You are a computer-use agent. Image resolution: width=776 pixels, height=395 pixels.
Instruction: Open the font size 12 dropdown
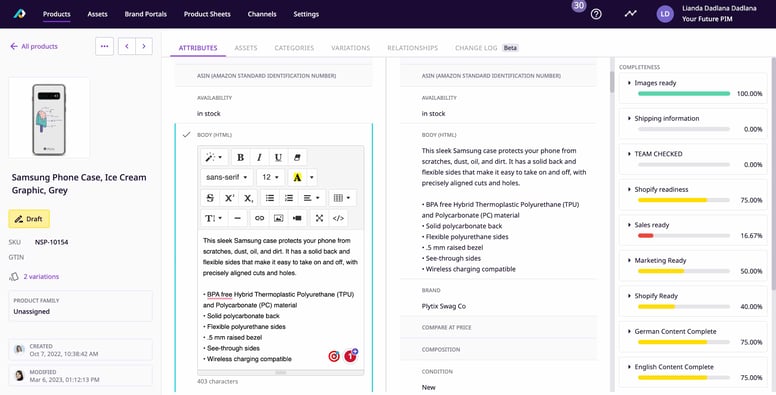coord(270,177)
